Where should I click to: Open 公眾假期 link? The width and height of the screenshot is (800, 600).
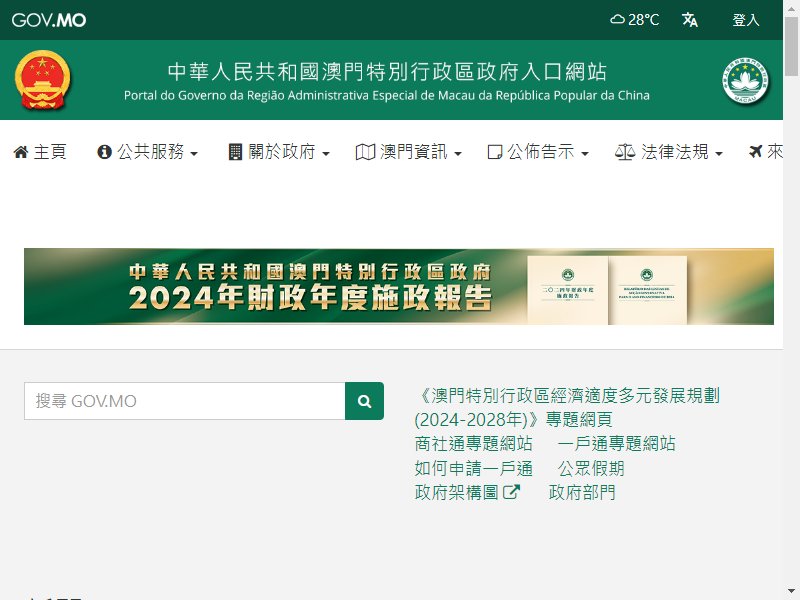(591, 468)
